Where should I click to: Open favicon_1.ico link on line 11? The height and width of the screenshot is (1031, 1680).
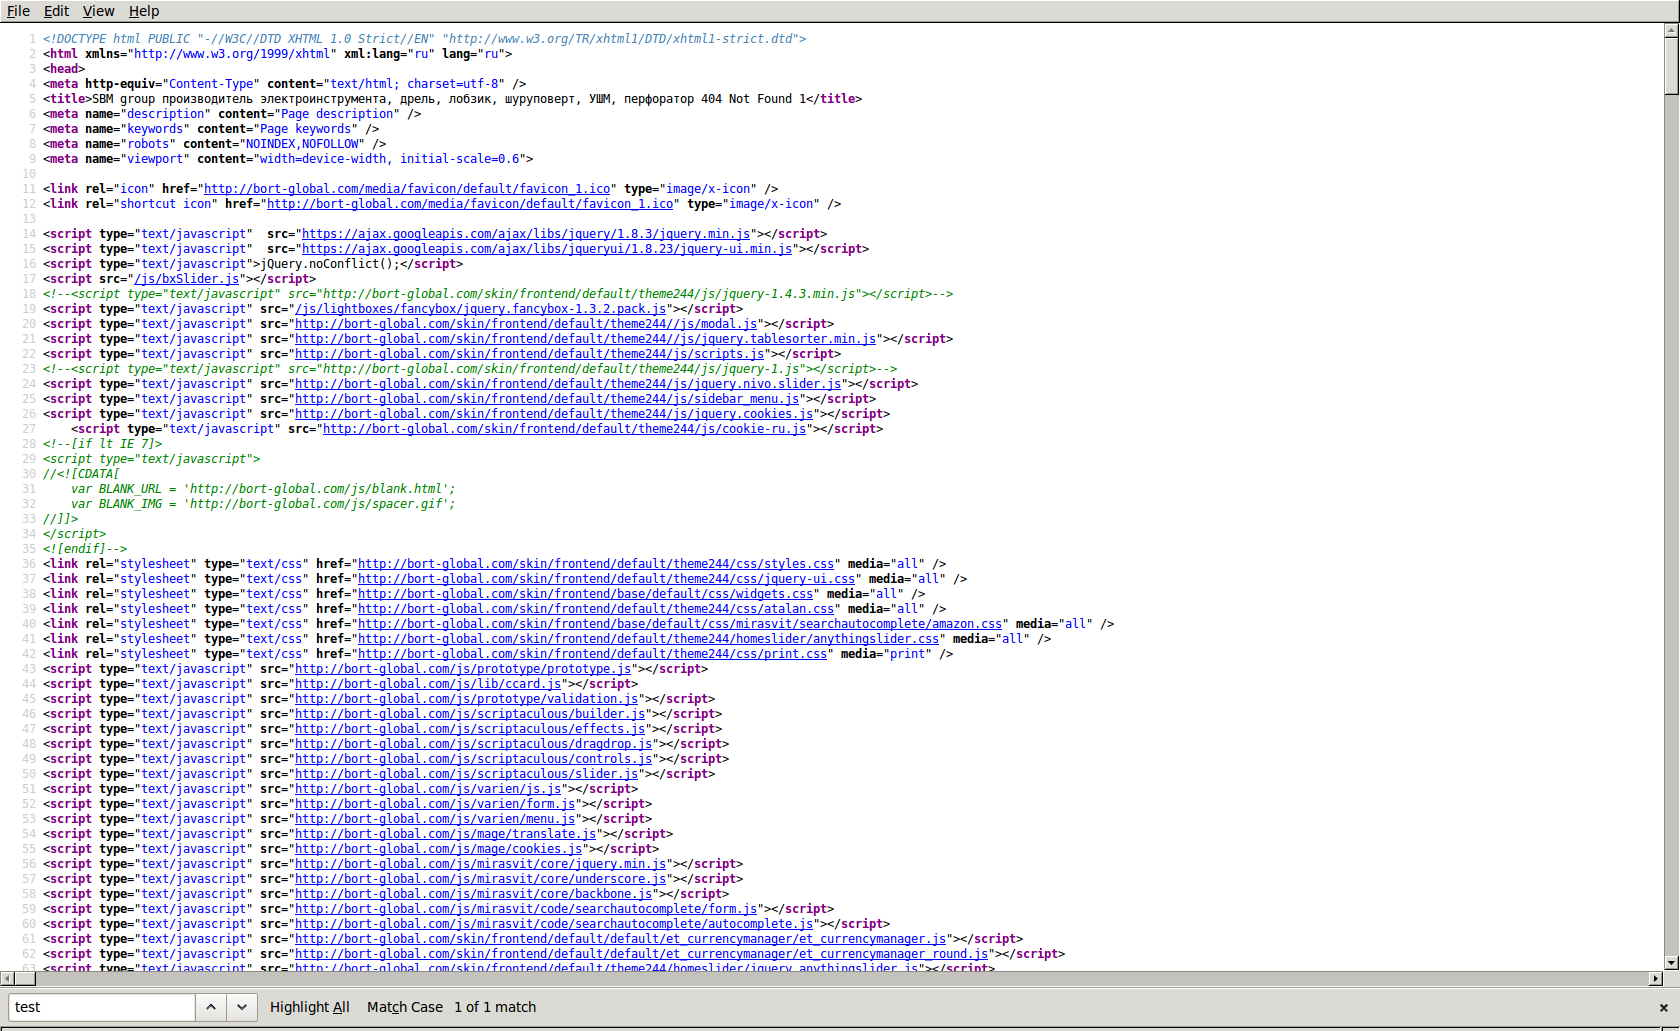pos(407,189)
